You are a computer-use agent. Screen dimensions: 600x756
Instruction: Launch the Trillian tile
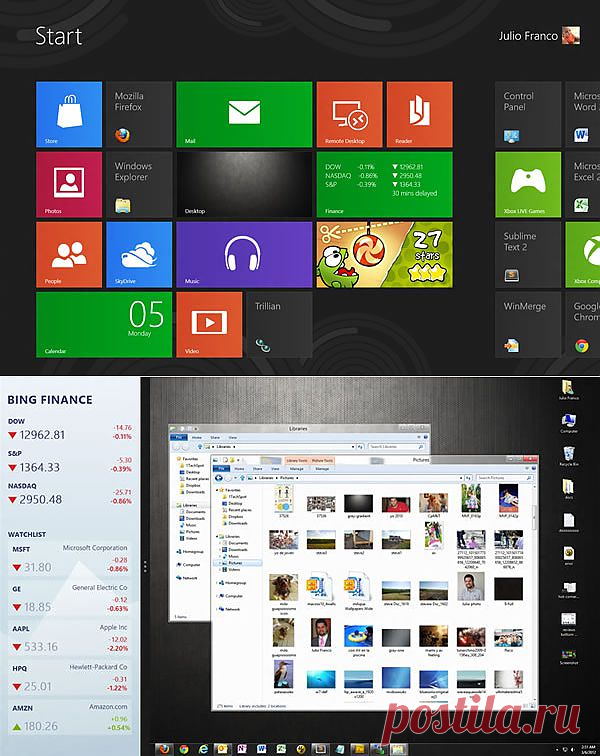click(279, 324)
